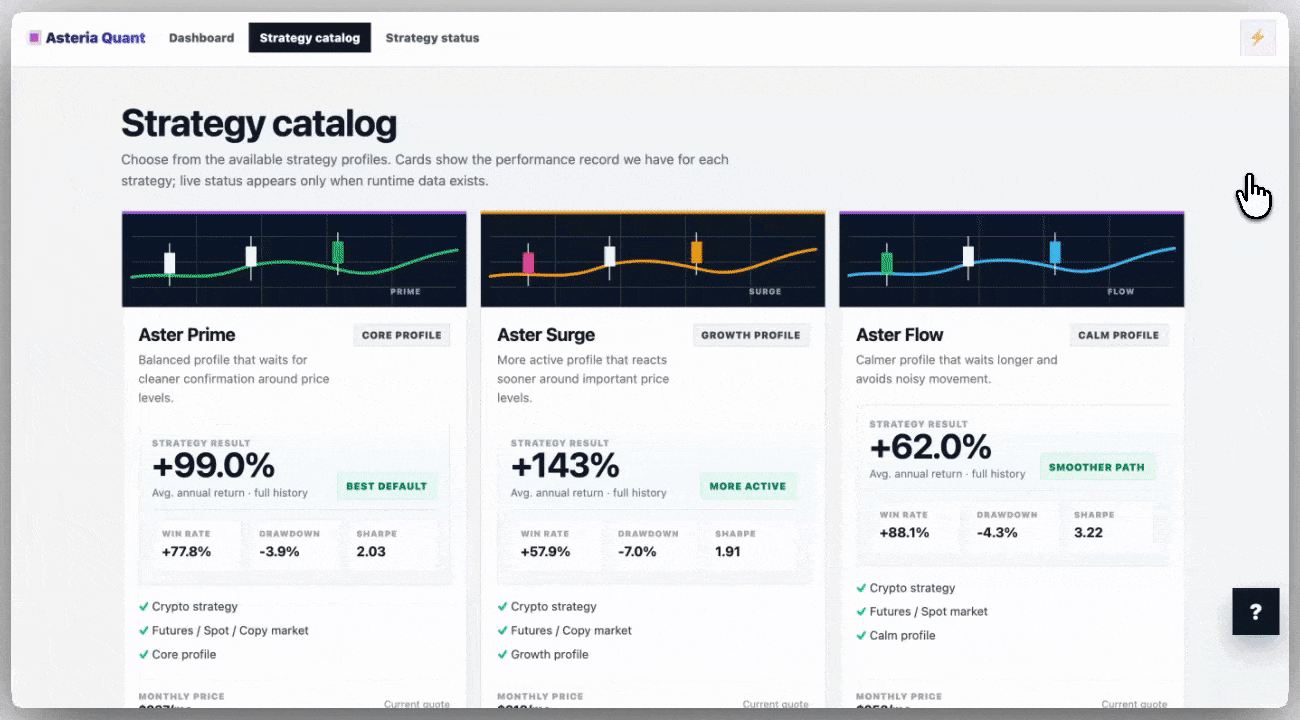Click the Aster Flow card title

pos(900,335)
